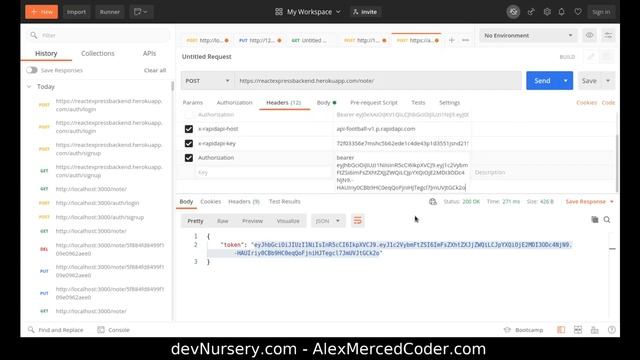640x360 pixels.
Task: Open the Params tab
Action: tap(193, 102)
